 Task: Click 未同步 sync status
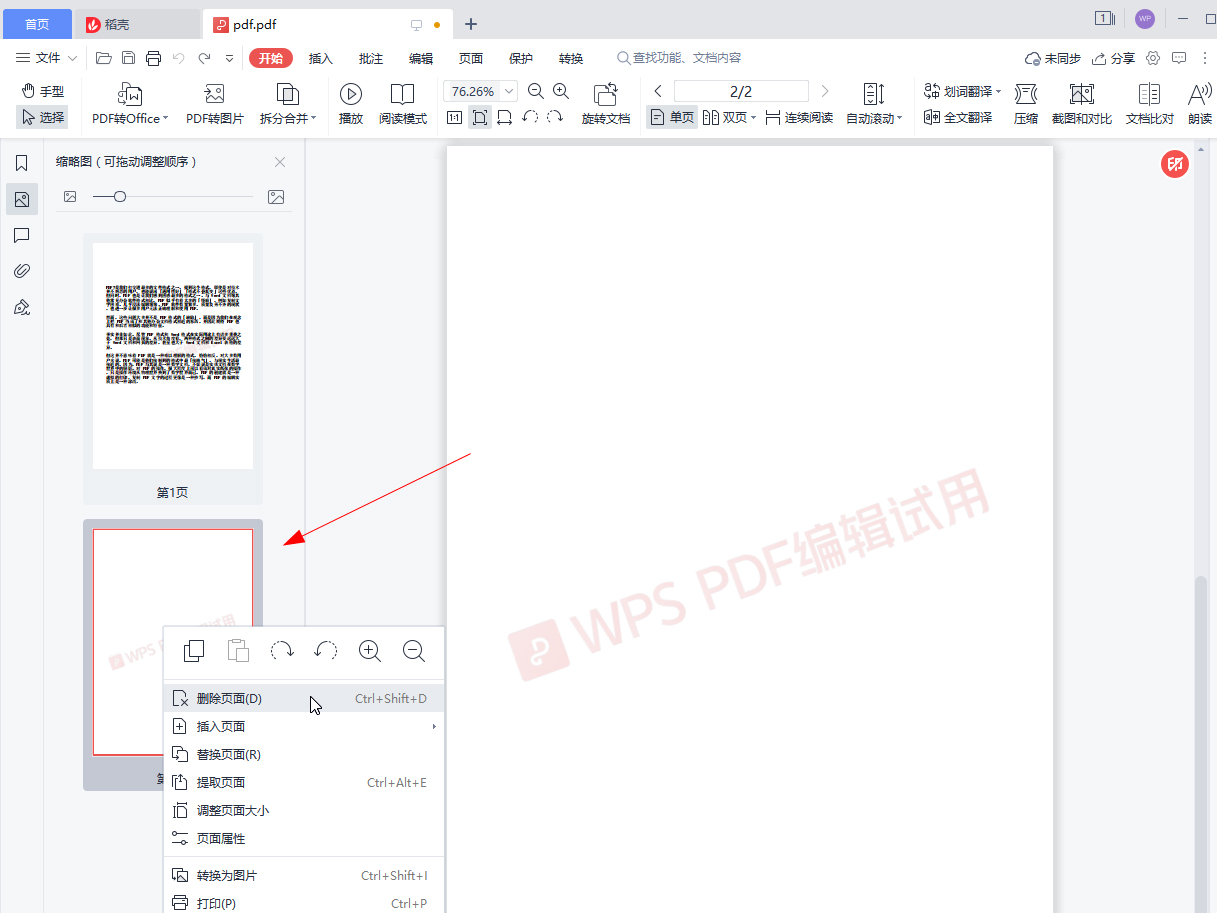click(1053, 58)
